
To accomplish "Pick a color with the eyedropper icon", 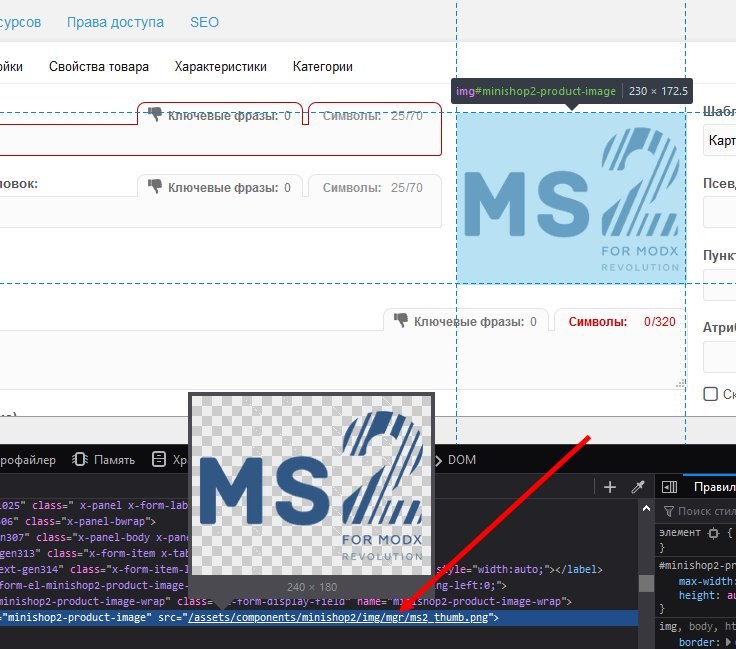I will click(x=638, y=487).
